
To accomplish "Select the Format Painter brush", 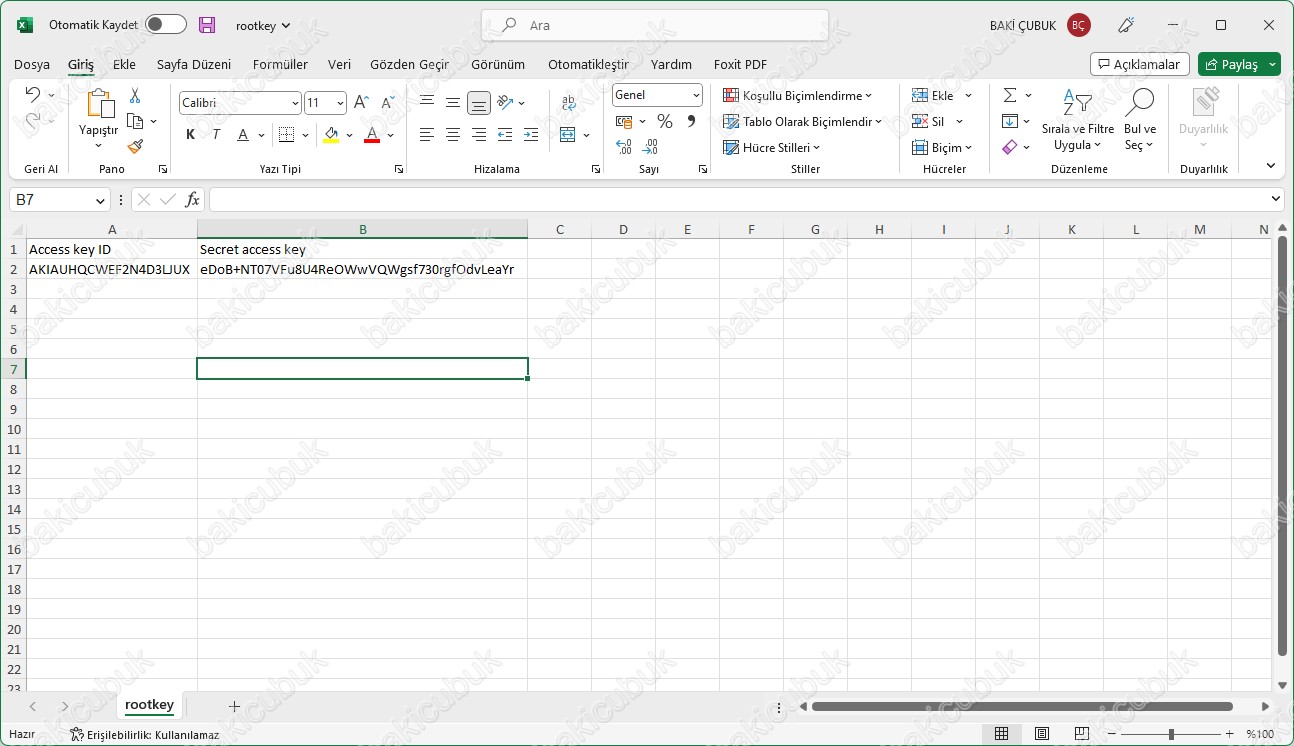I will pos(135,146).
